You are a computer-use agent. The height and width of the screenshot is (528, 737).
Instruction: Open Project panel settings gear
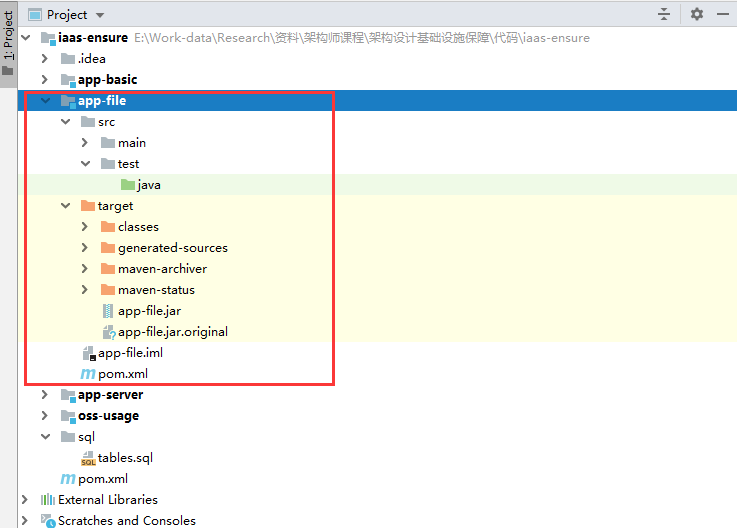pyautogui.click(x=697, y=14)
